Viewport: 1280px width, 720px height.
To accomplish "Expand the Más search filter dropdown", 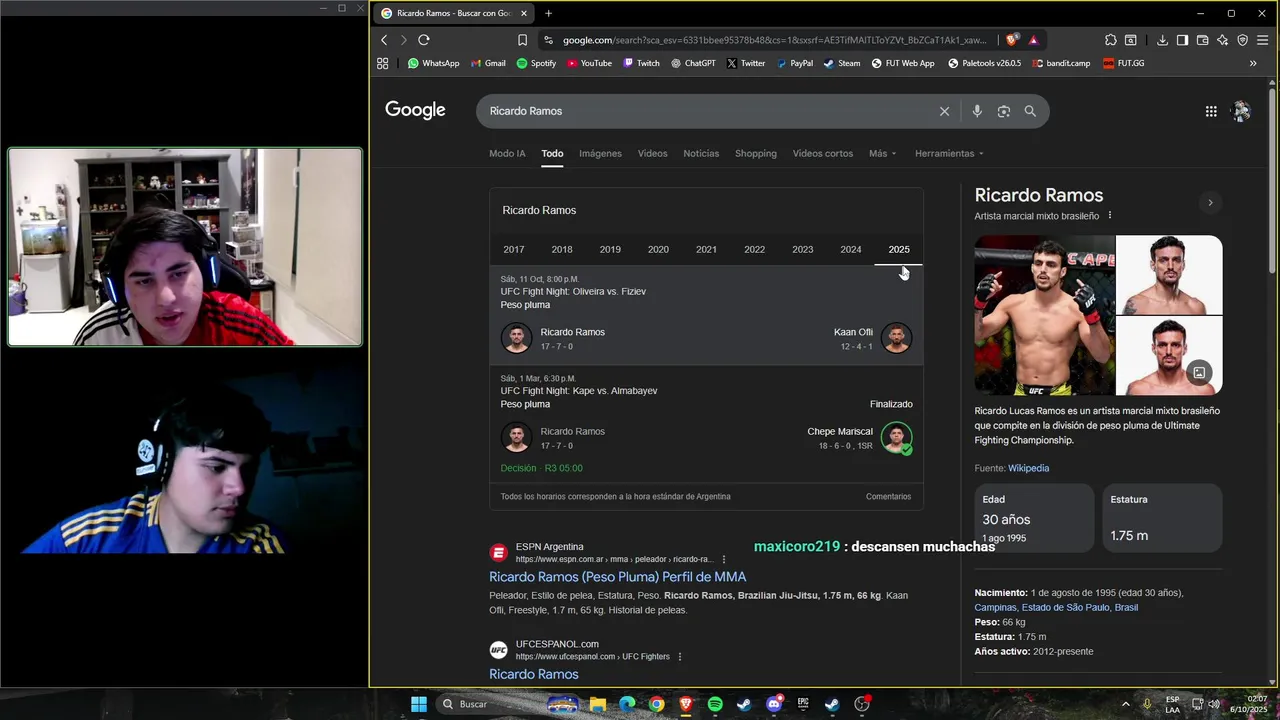I will point(882,153).
